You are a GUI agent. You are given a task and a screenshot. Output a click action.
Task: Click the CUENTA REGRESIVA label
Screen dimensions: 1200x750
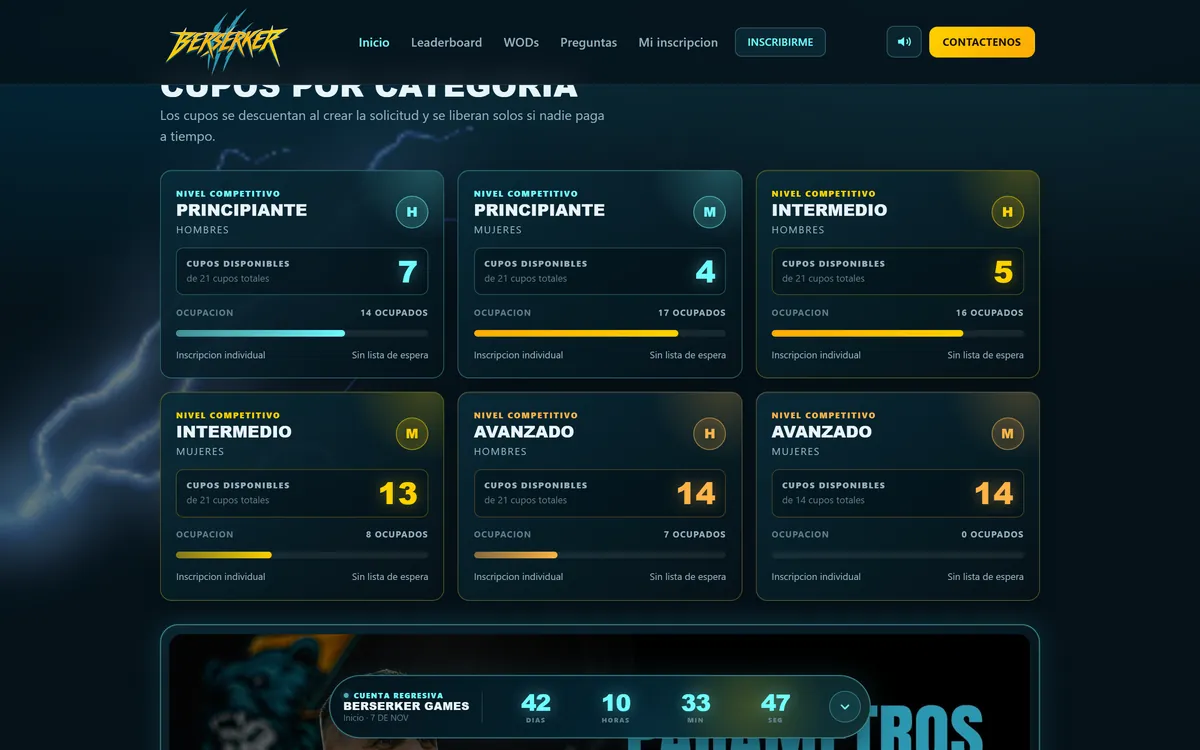pos(398,696)
